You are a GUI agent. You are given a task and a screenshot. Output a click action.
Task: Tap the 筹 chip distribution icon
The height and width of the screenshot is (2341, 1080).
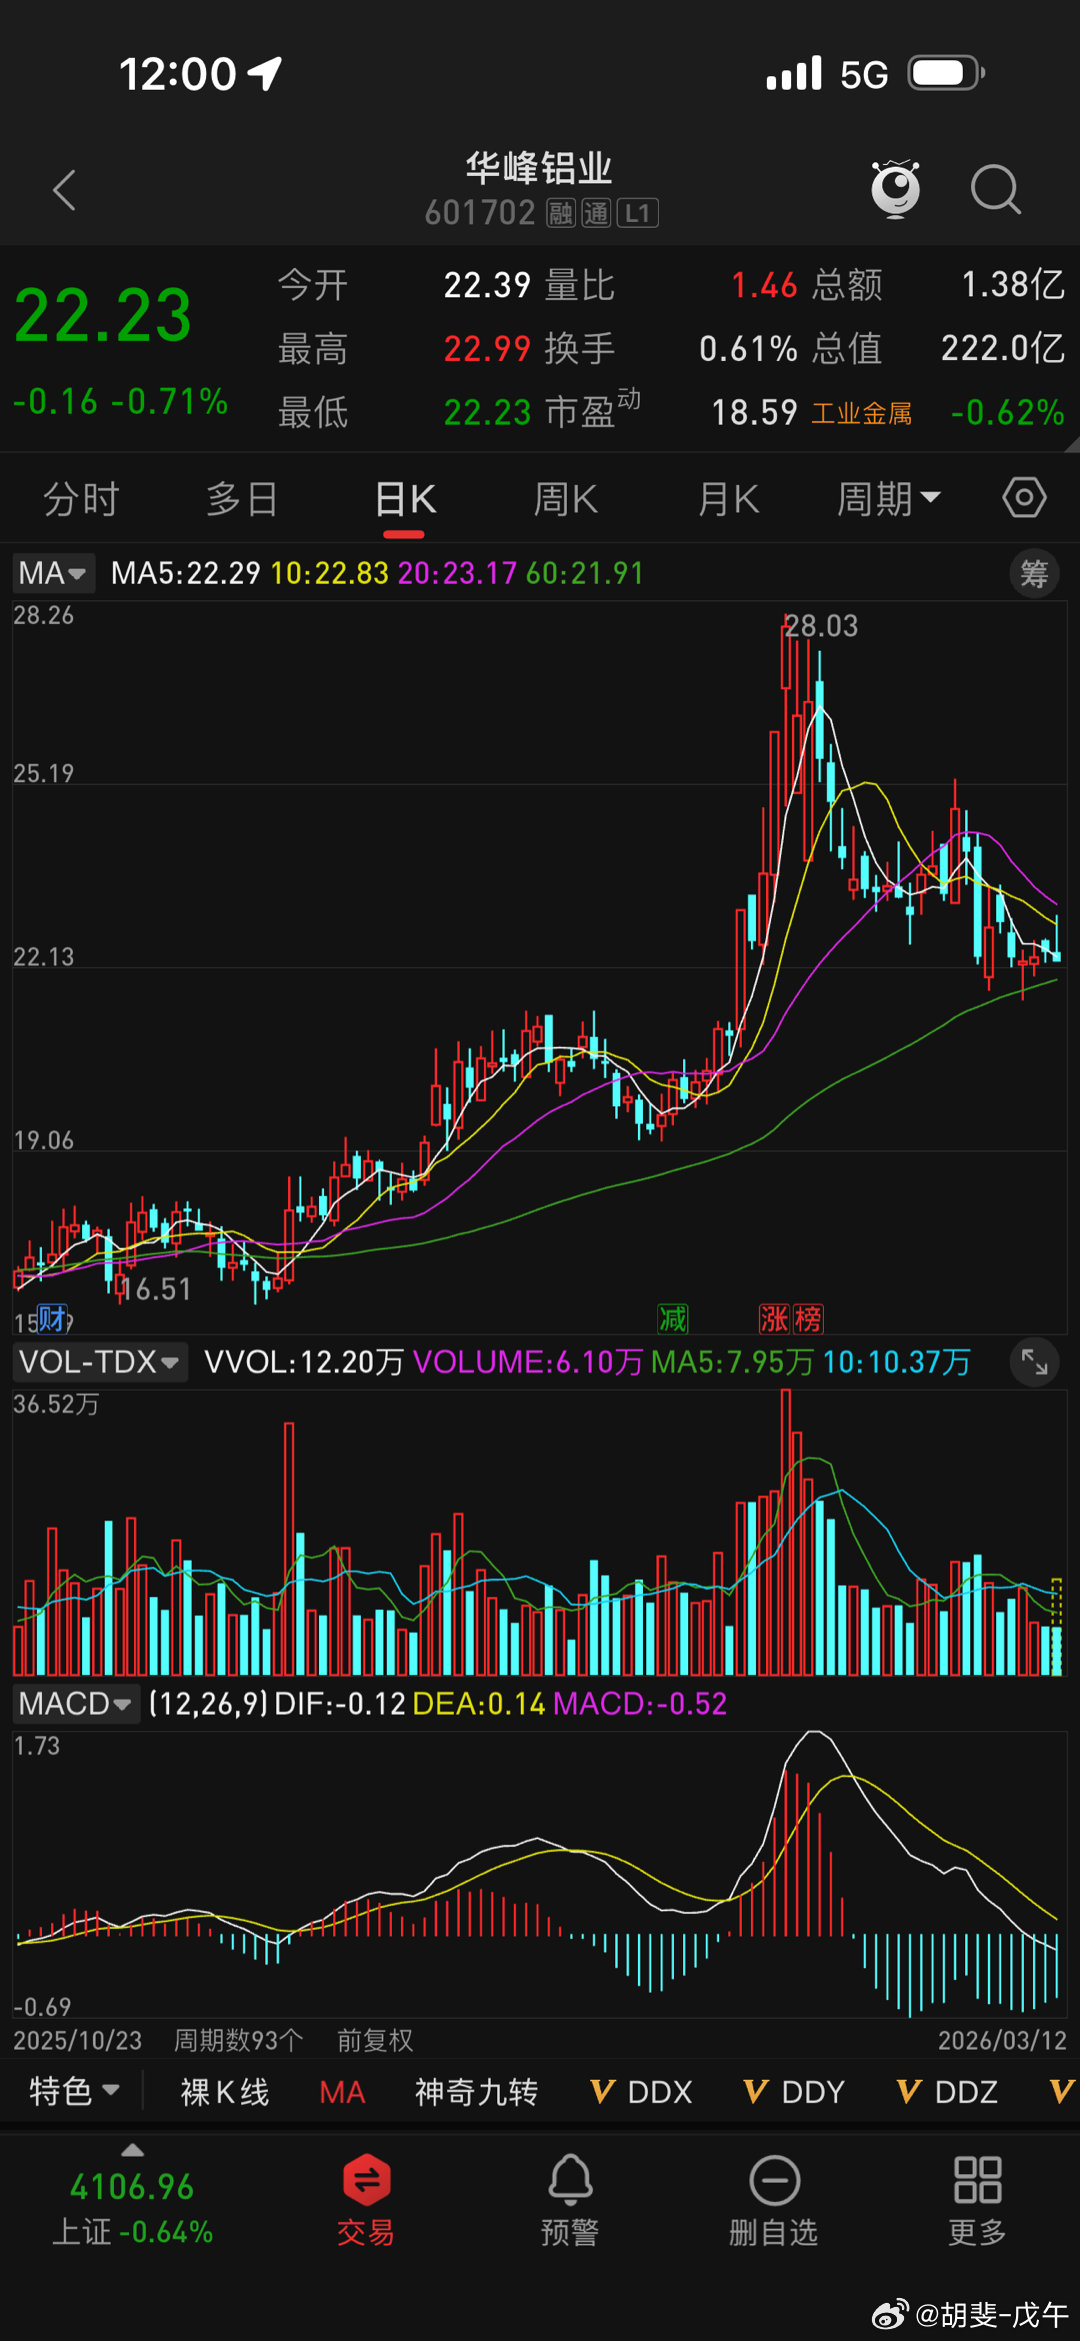1034,573
